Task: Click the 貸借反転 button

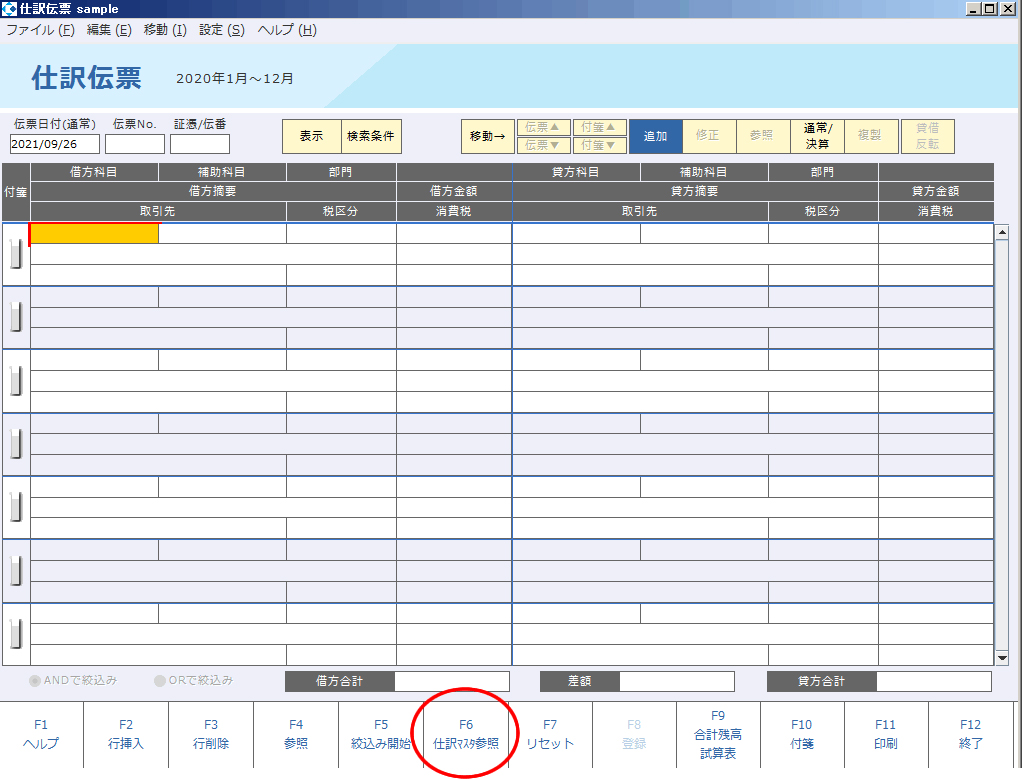Action: coord(928,136)
